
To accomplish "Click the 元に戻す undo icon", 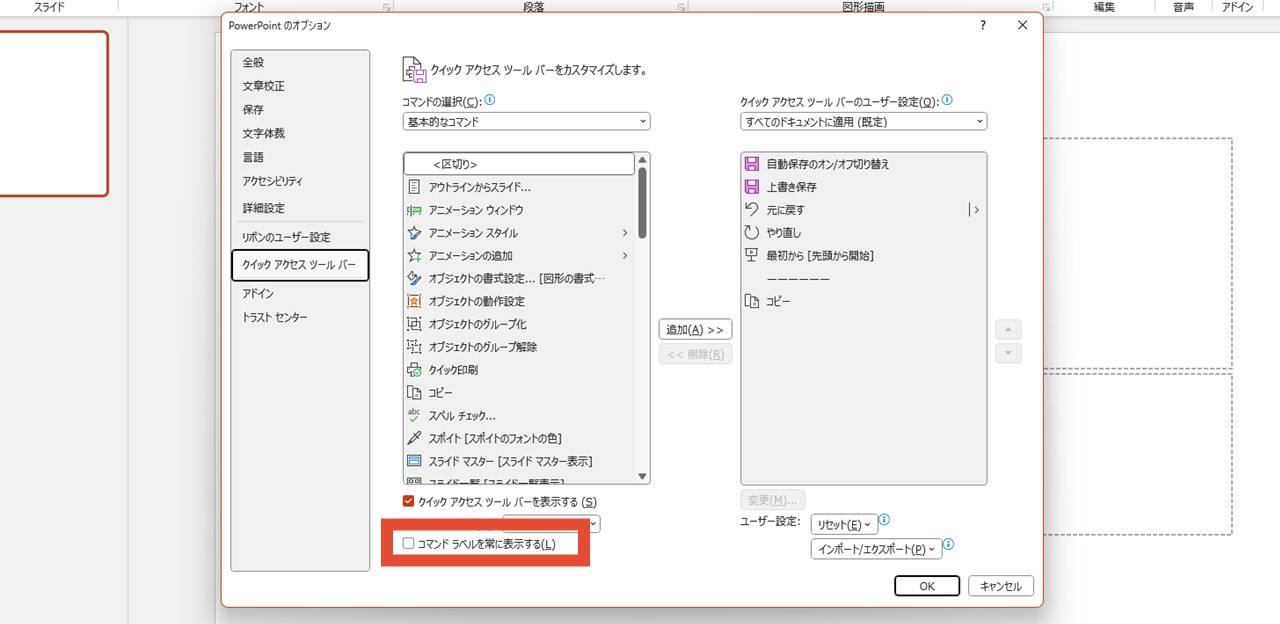I will pos(752,210).
